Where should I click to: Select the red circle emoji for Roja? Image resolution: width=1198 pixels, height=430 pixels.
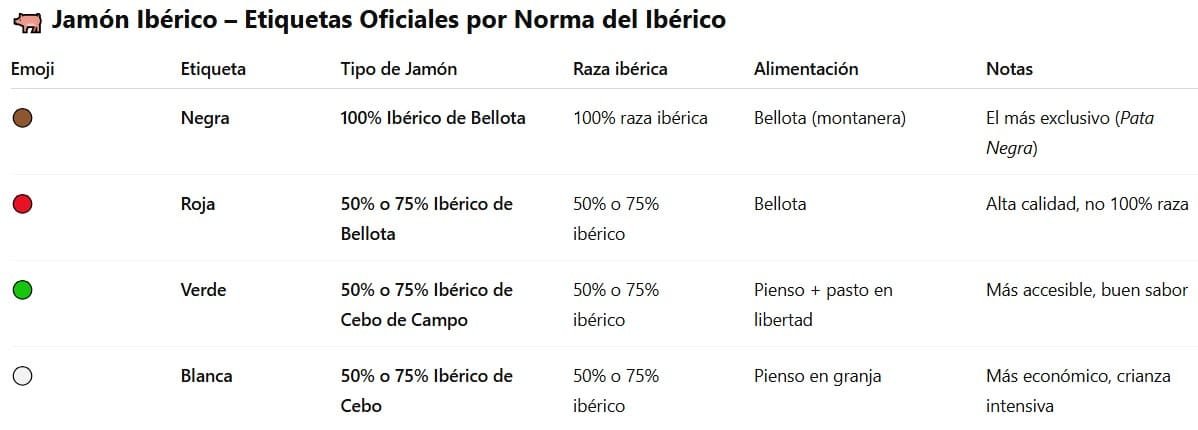23,204
